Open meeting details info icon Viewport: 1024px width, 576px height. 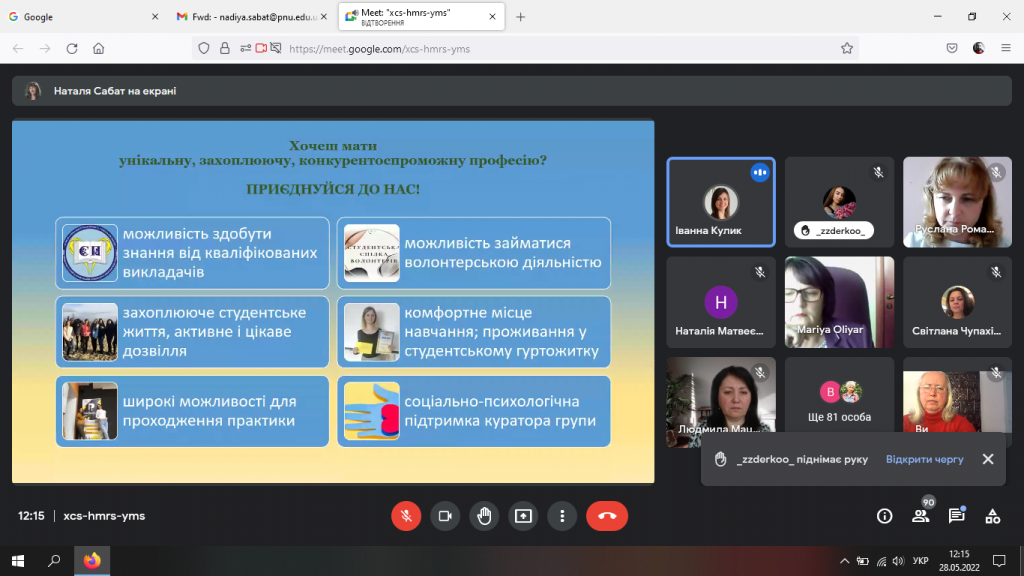click(x=884, y=516)
